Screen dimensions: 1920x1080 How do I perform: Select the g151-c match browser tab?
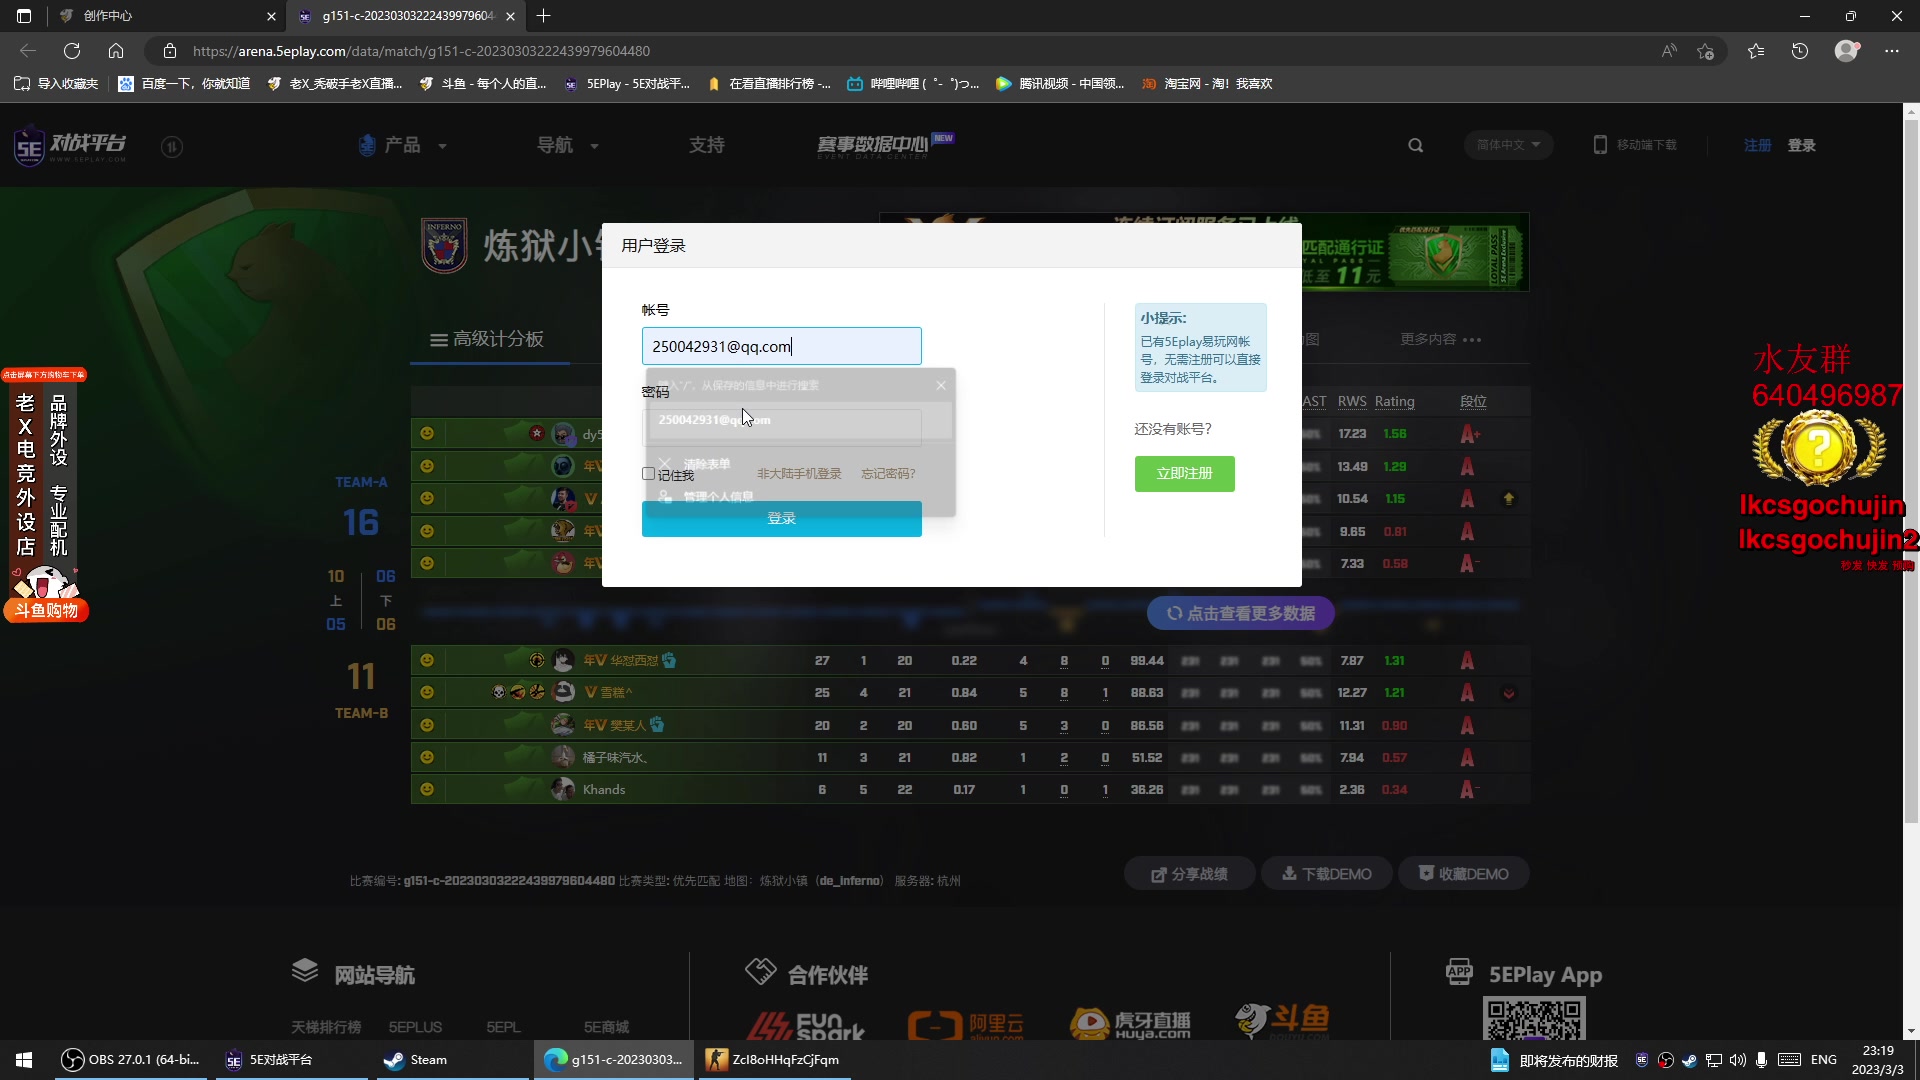(x=408, y=16)
